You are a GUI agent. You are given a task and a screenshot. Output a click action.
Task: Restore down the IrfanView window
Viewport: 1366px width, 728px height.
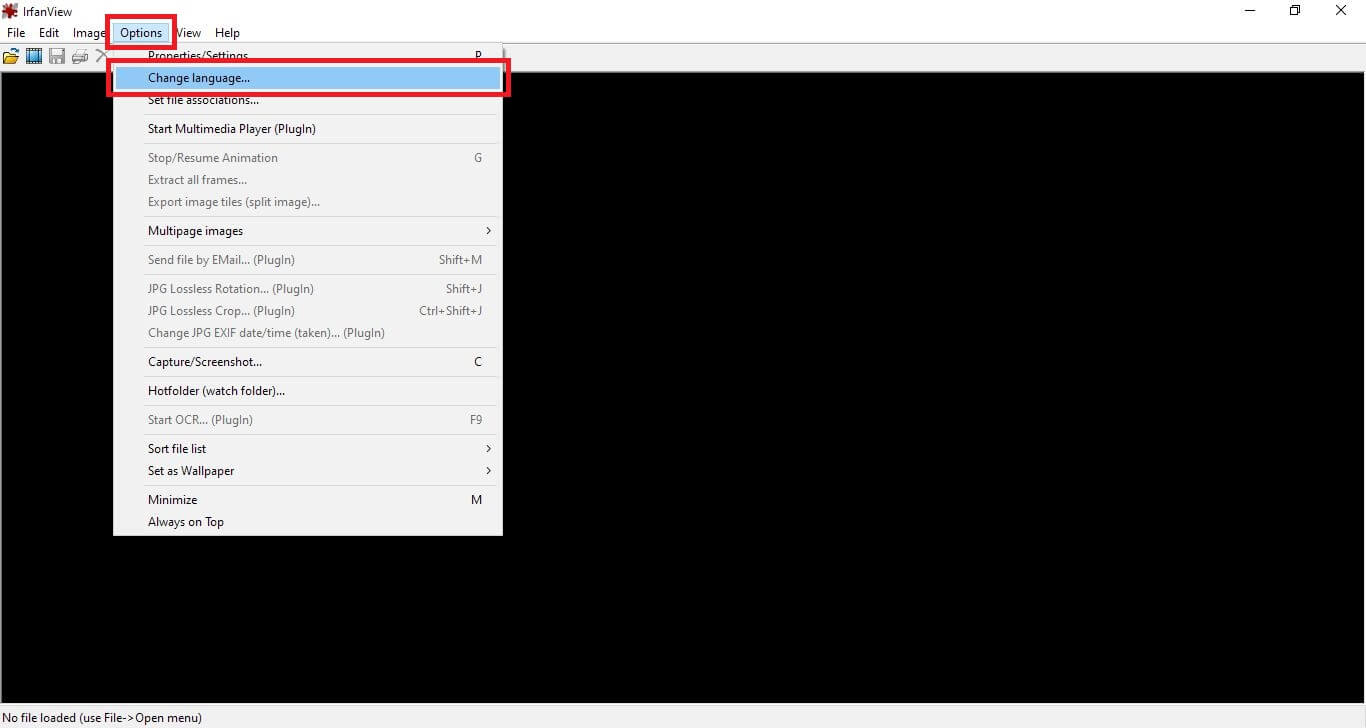pos(1296,11)
